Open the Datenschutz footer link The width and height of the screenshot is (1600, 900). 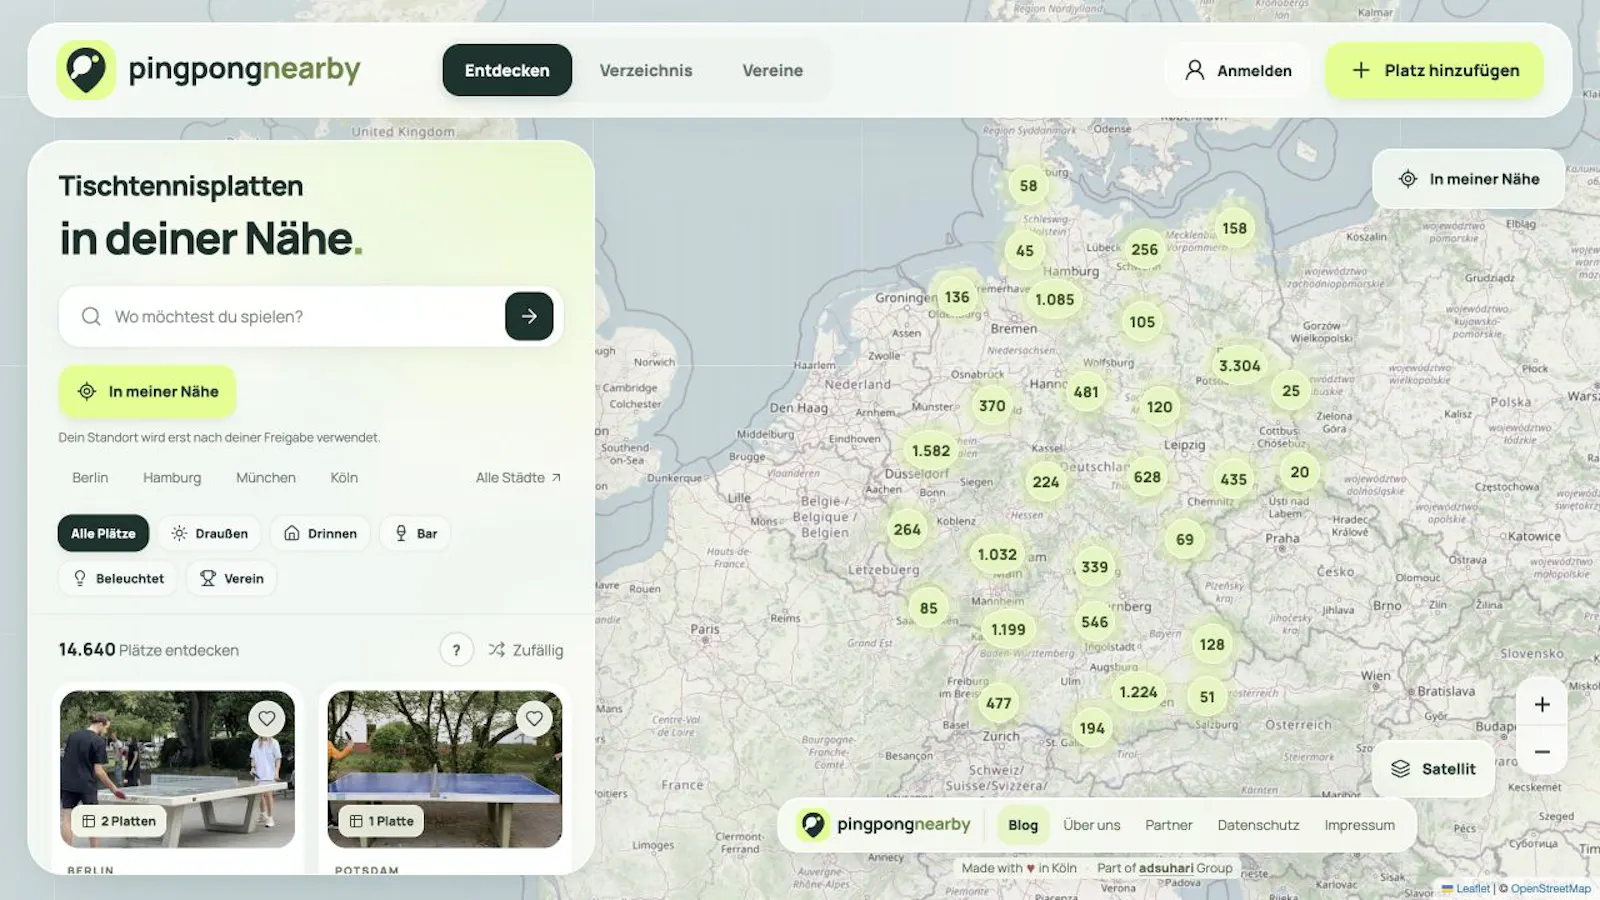click(1258, 825)
